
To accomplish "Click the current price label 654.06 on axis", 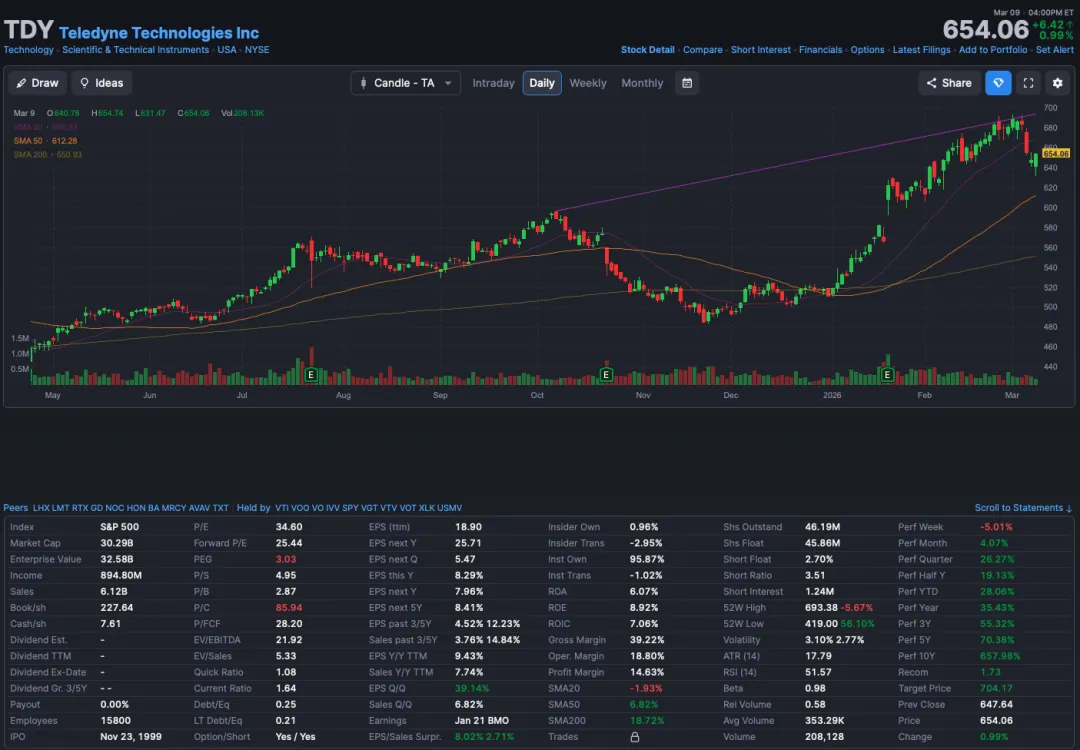I will point(1056,154).
